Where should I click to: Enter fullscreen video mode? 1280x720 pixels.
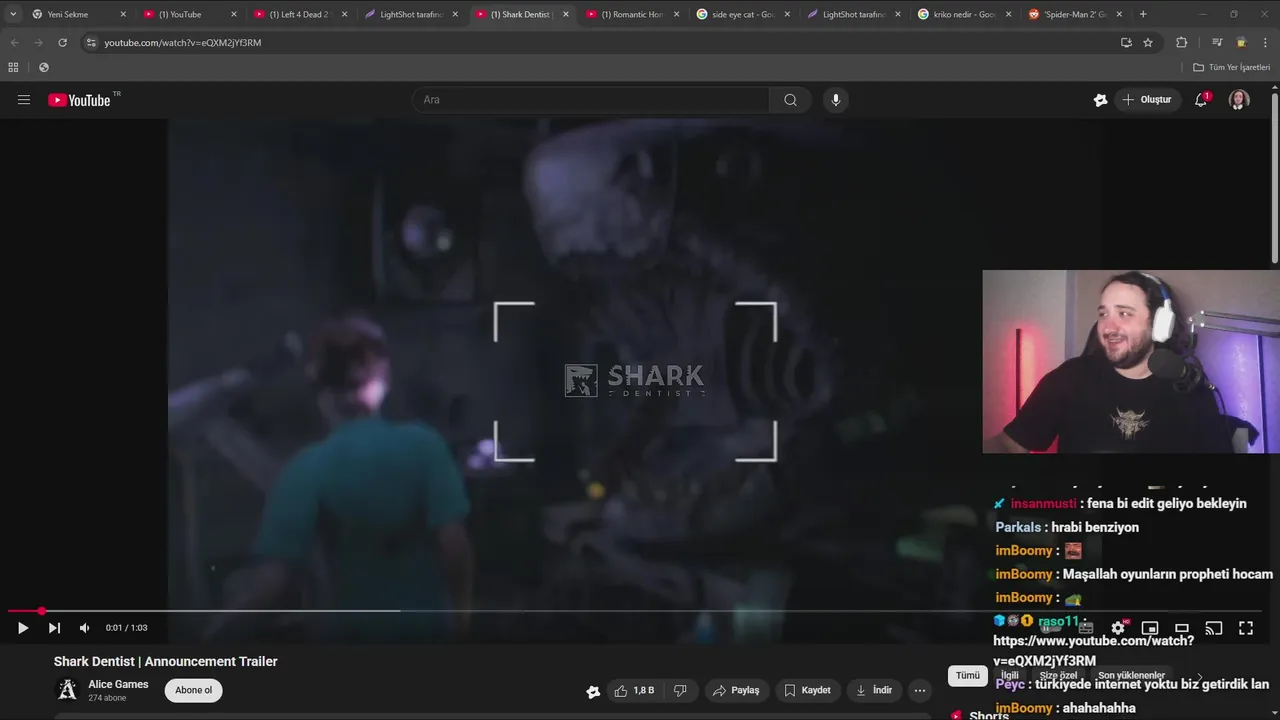(x=1246, y=628)
